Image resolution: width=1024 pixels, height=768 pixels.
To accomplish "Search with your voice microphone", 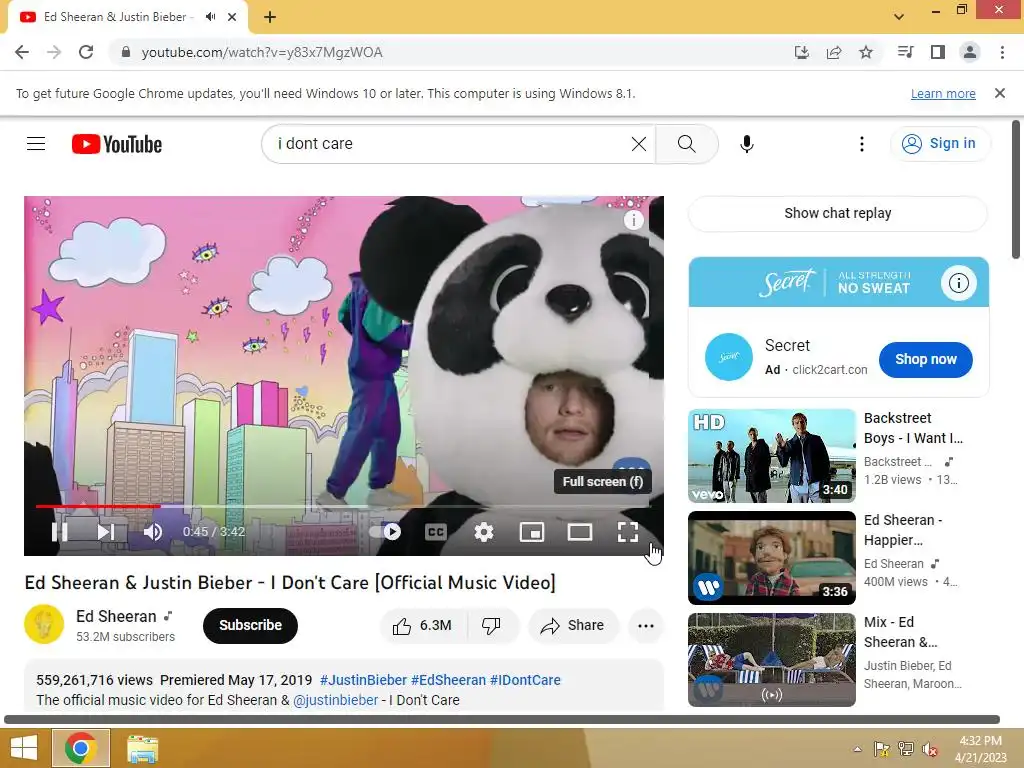I will click(746, 144).
